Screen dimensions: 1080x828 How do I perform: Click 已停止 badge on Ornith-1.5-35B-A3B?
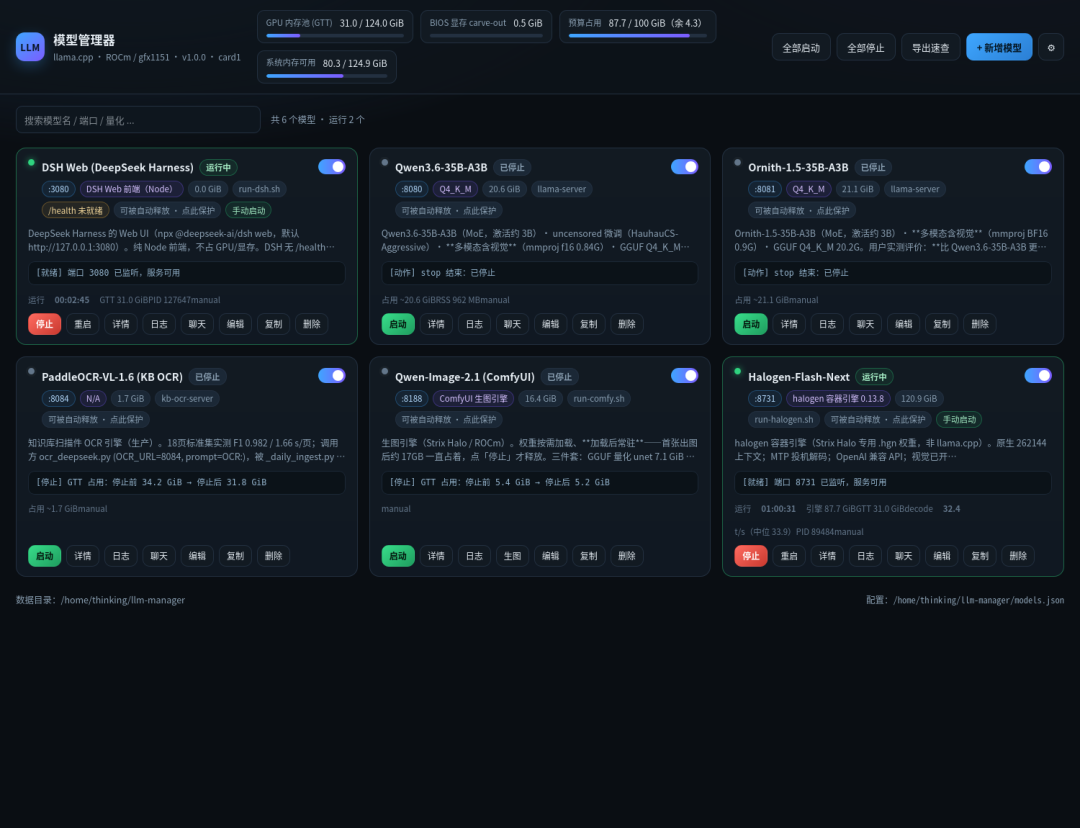(873, 167)
